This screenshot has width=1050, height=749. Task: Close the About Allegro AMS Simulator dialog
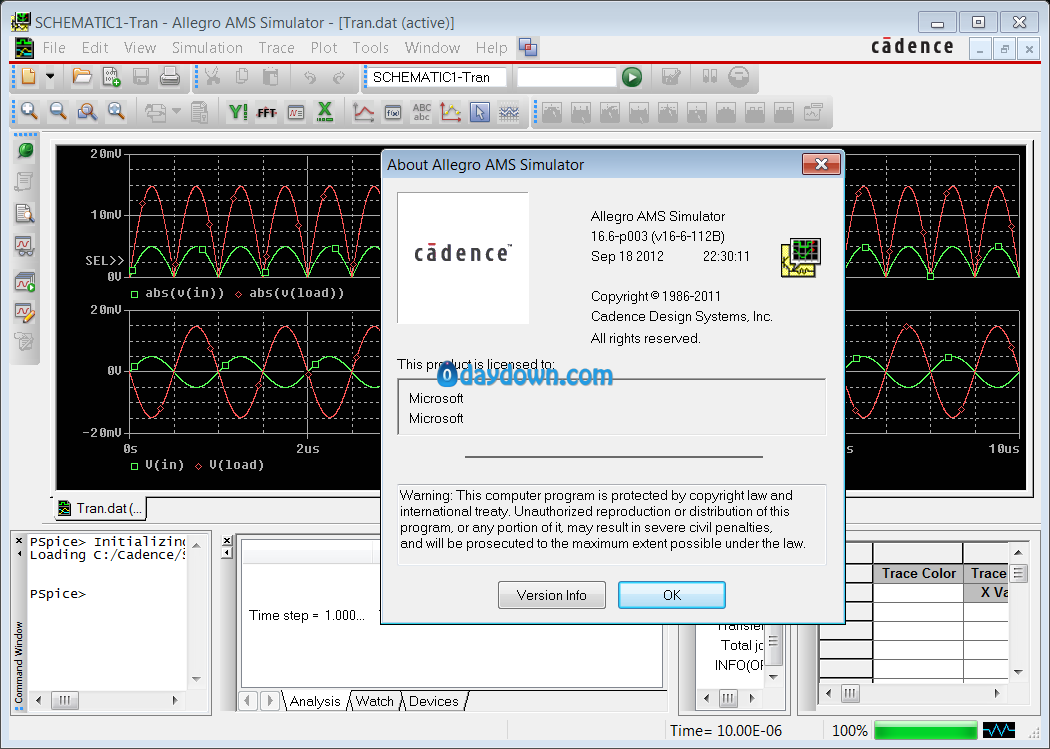click(x=821, y=164)
